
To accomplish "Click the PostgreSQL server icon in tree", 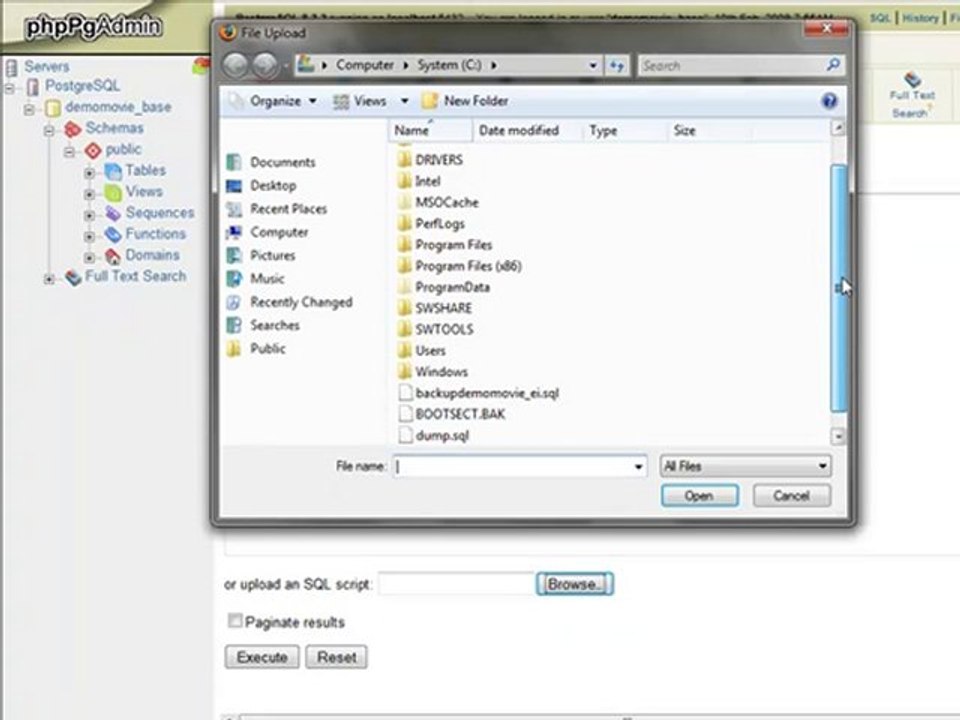I will click(x=32, y=87).
